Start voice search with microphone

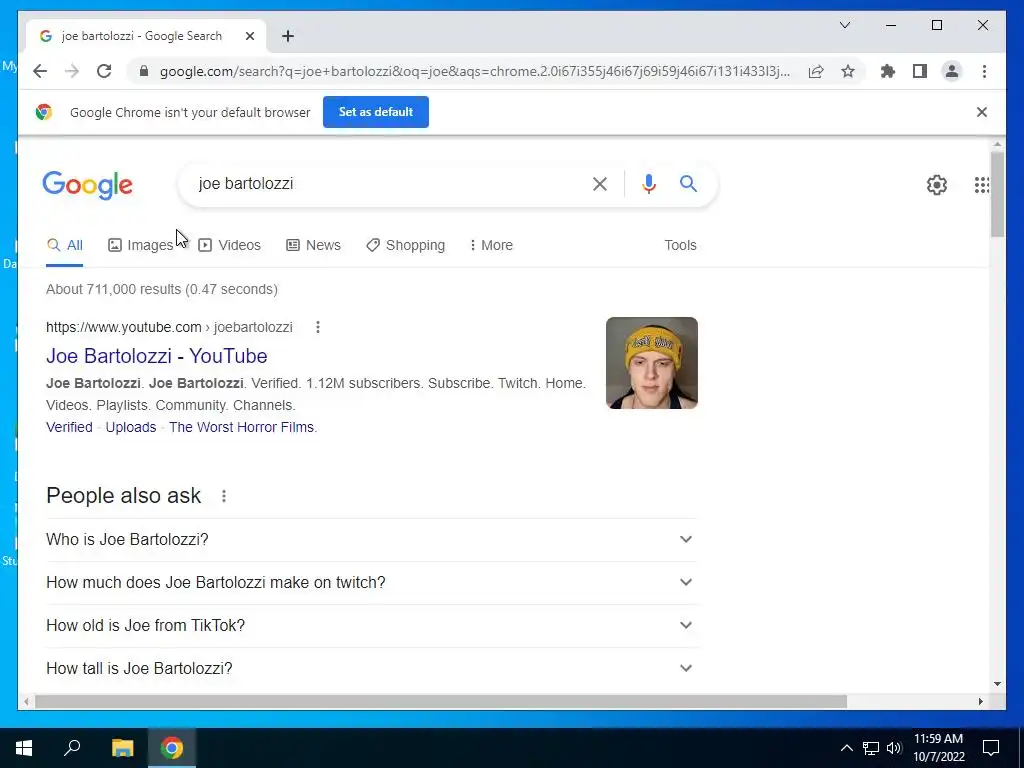(648, 184)
